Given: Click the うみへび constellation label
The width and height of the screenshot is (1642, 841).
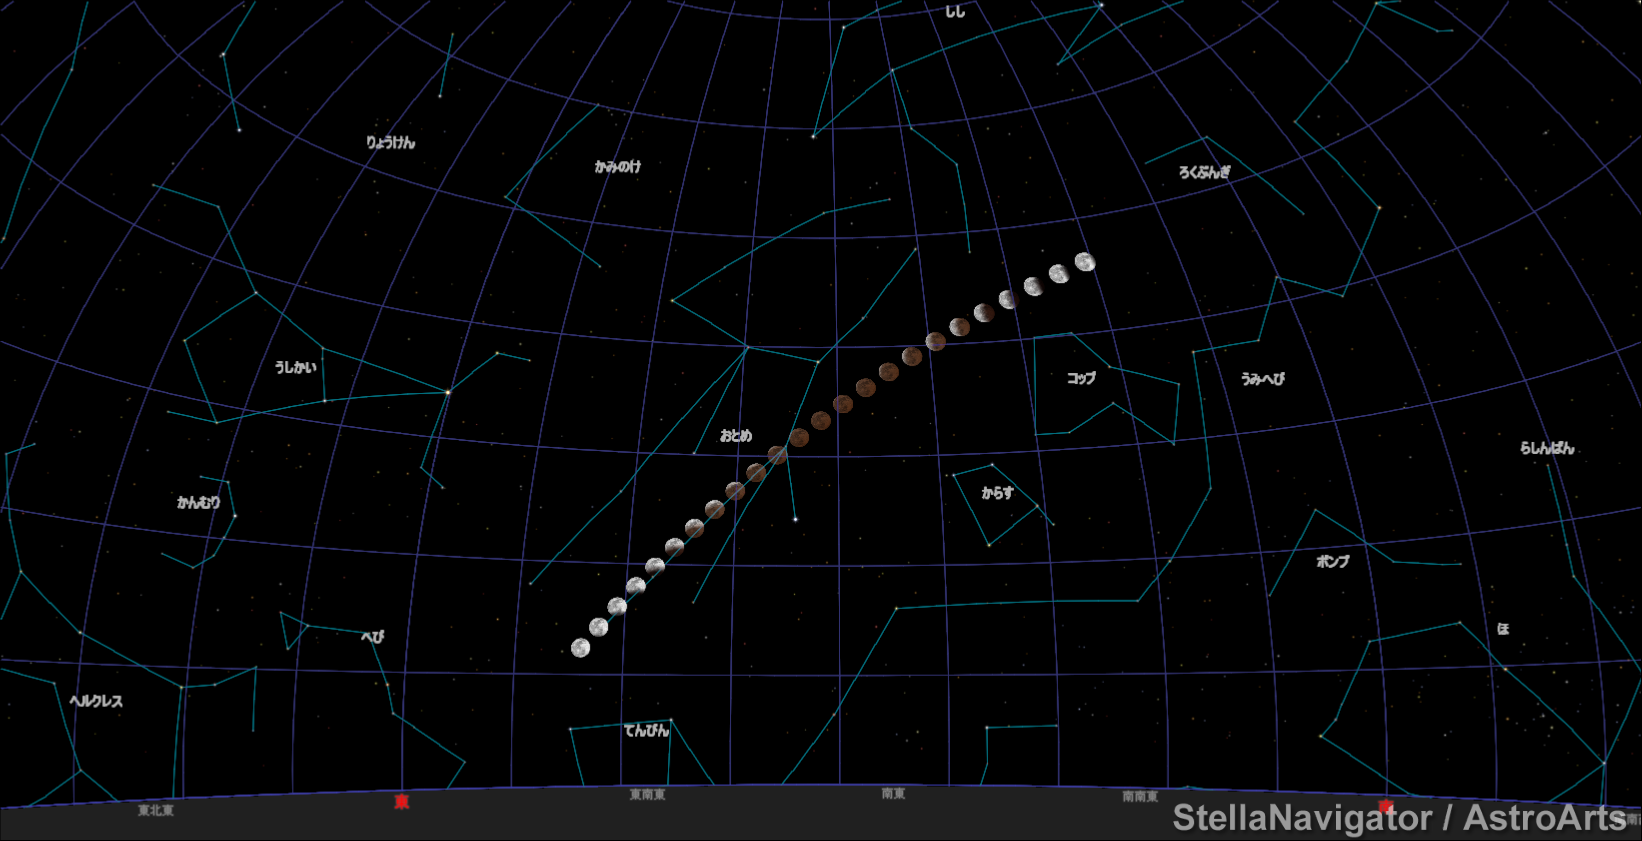Looking at the screenshot, I should pyautogui.click(x=1262, y=379).
